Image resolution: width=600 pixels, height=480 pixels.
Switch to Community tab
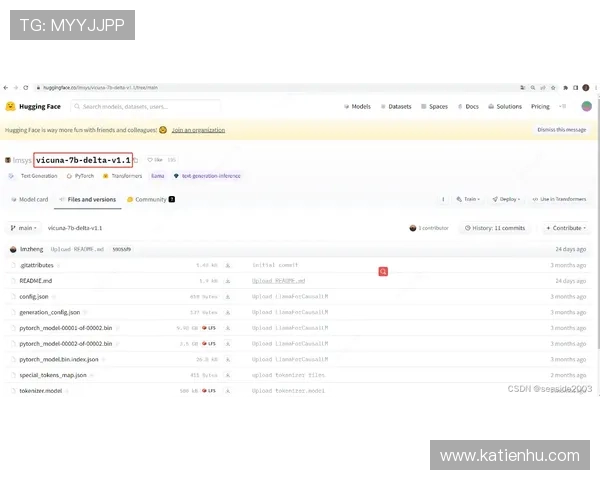pyautogui.click(x=151, y=199)
